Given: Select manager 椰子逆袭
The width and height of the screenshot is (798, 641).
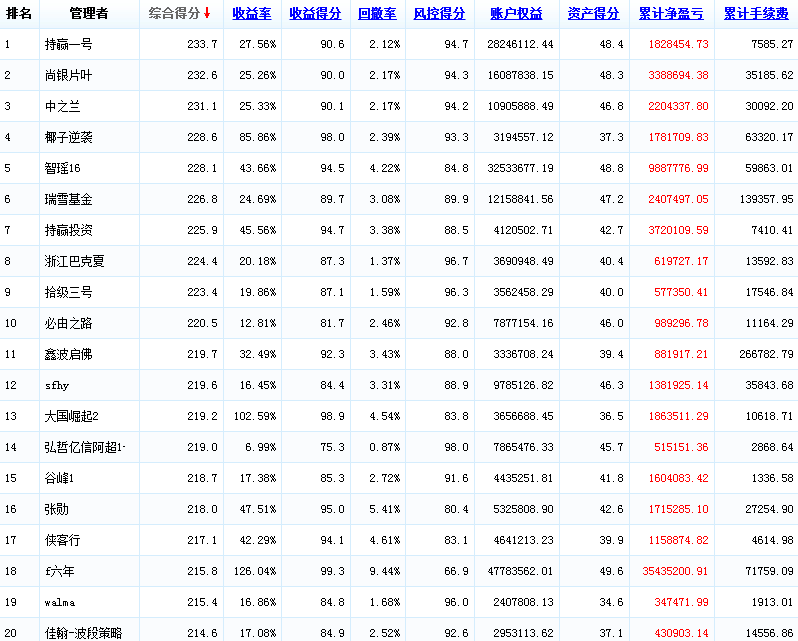Looking at the screenshot, I should click(x=69, y=137).
